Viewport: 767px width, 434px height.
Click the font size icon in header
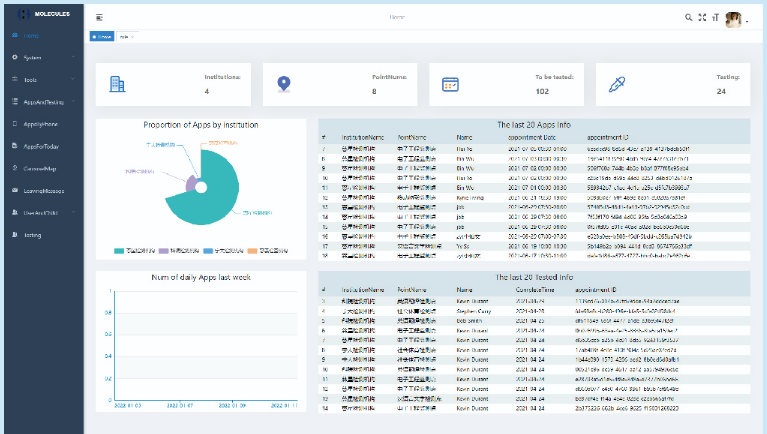coord(716,17)
